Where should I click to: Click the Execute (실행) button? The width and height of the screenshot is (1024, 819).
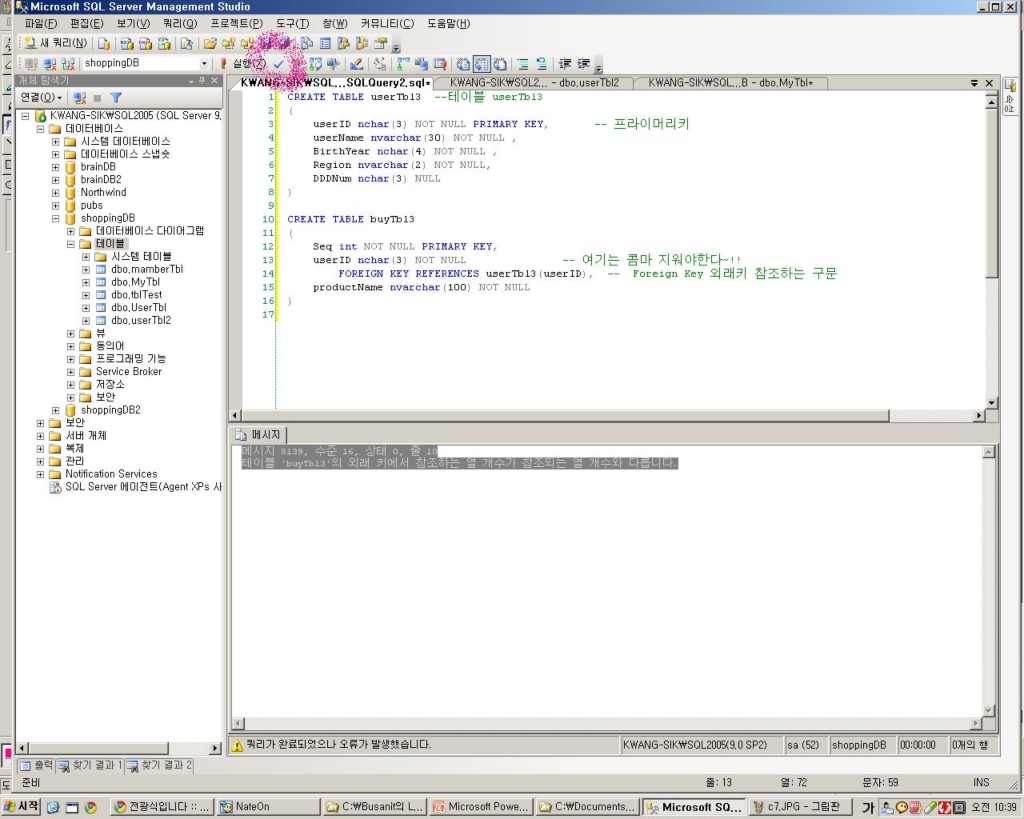[x=243, y=63]
